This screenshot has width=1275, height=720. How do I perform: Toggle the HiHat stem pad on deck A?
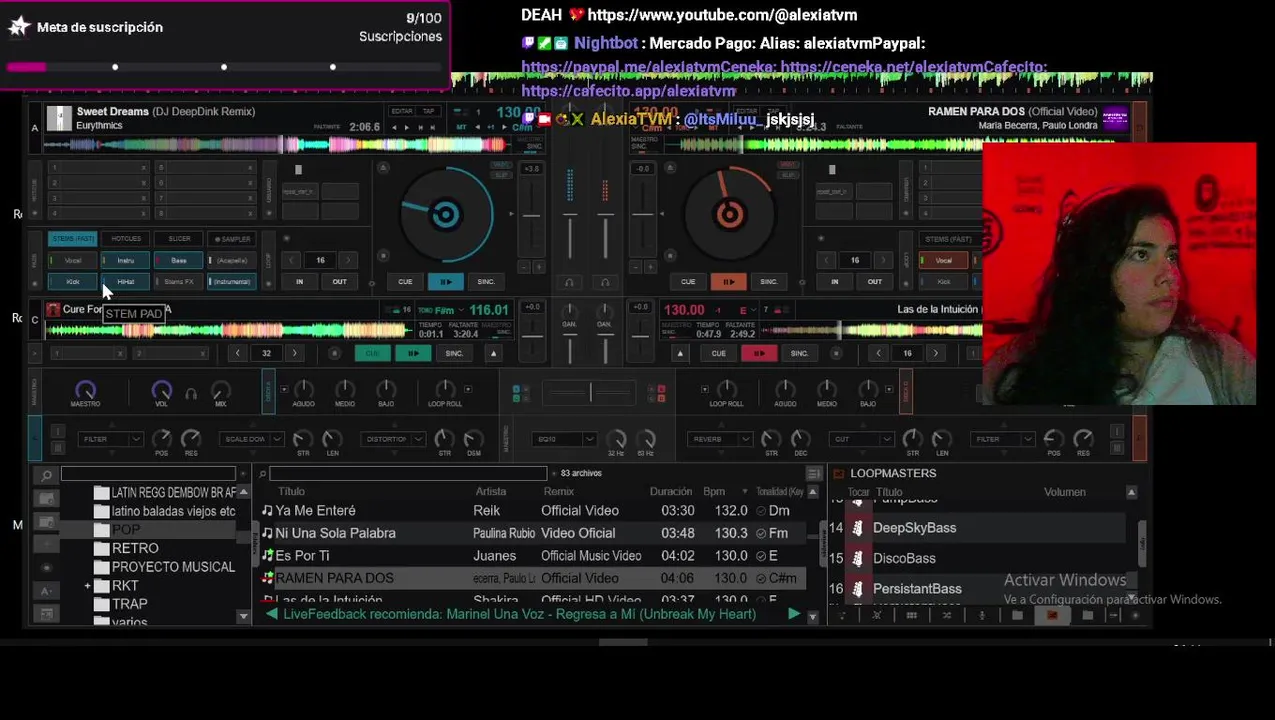tap(125, 282)
